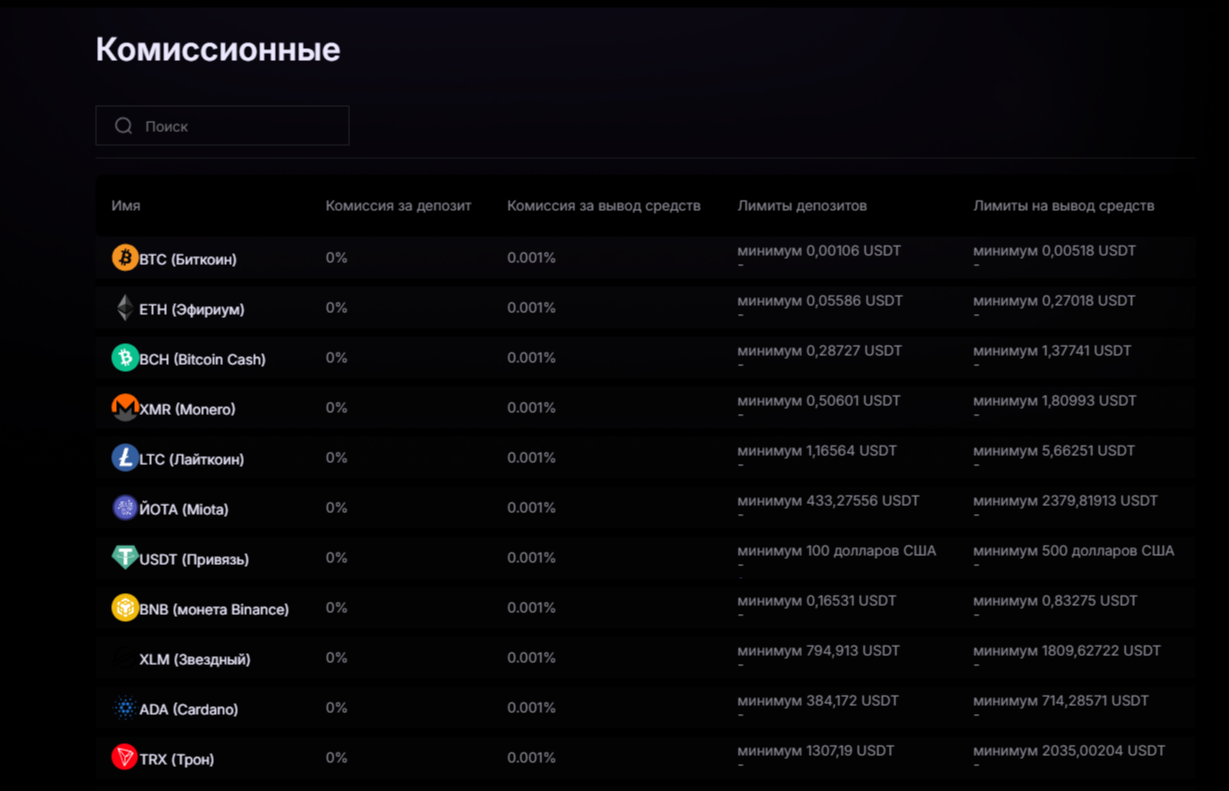This screenshot has width=1229, height=791.
Task: Click the Имя column header
Action: [x=126, y=206]
